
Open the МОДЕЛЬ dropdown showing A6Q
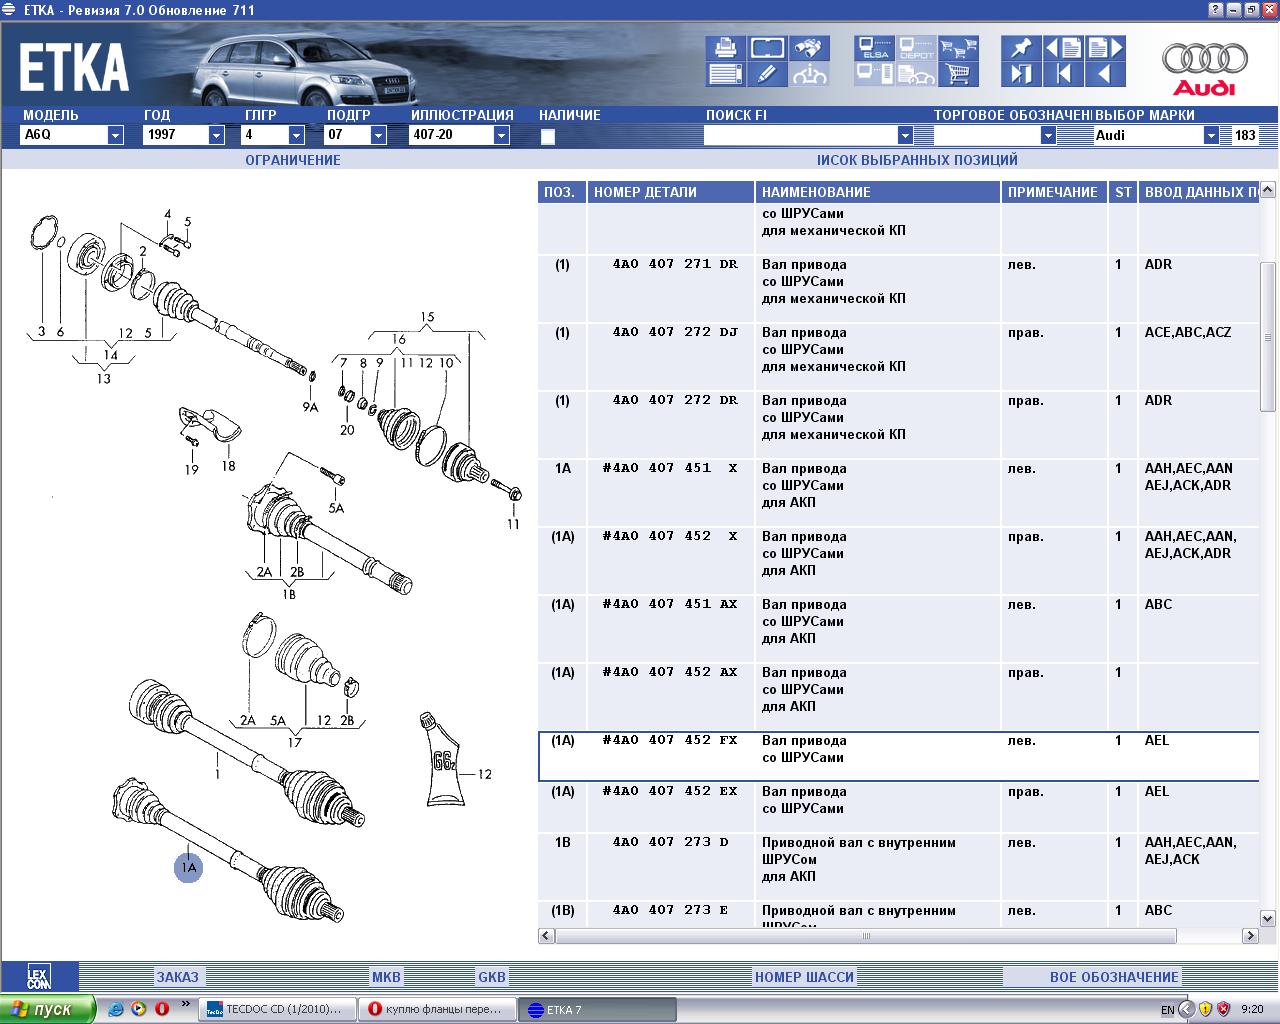point(115,135)
